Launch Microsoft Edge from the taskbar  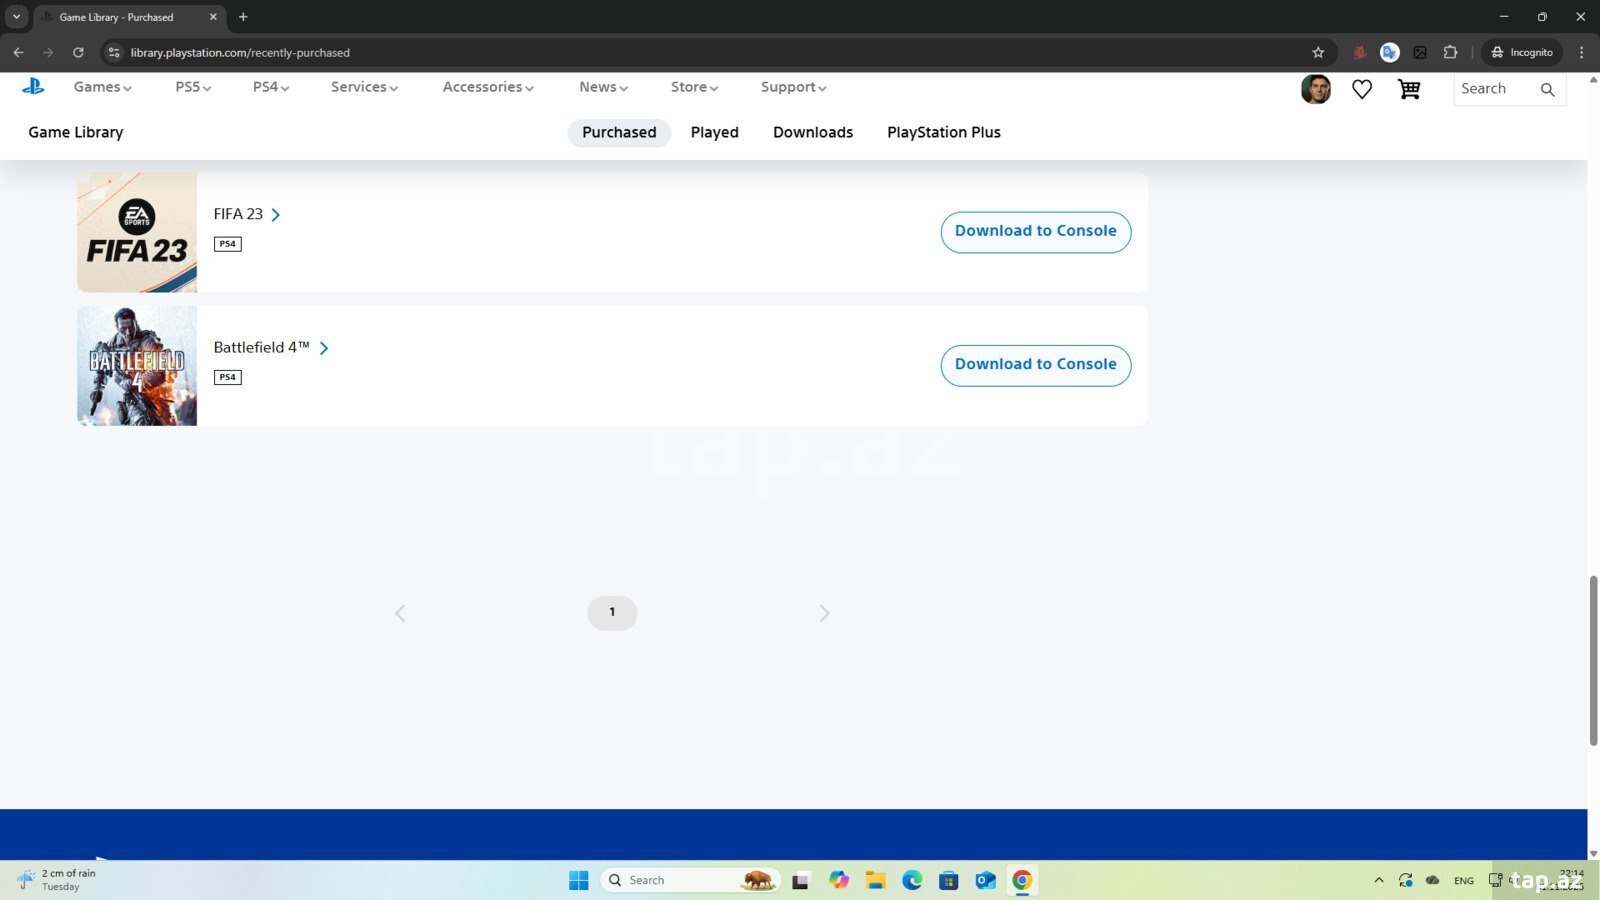pos(912,880)
